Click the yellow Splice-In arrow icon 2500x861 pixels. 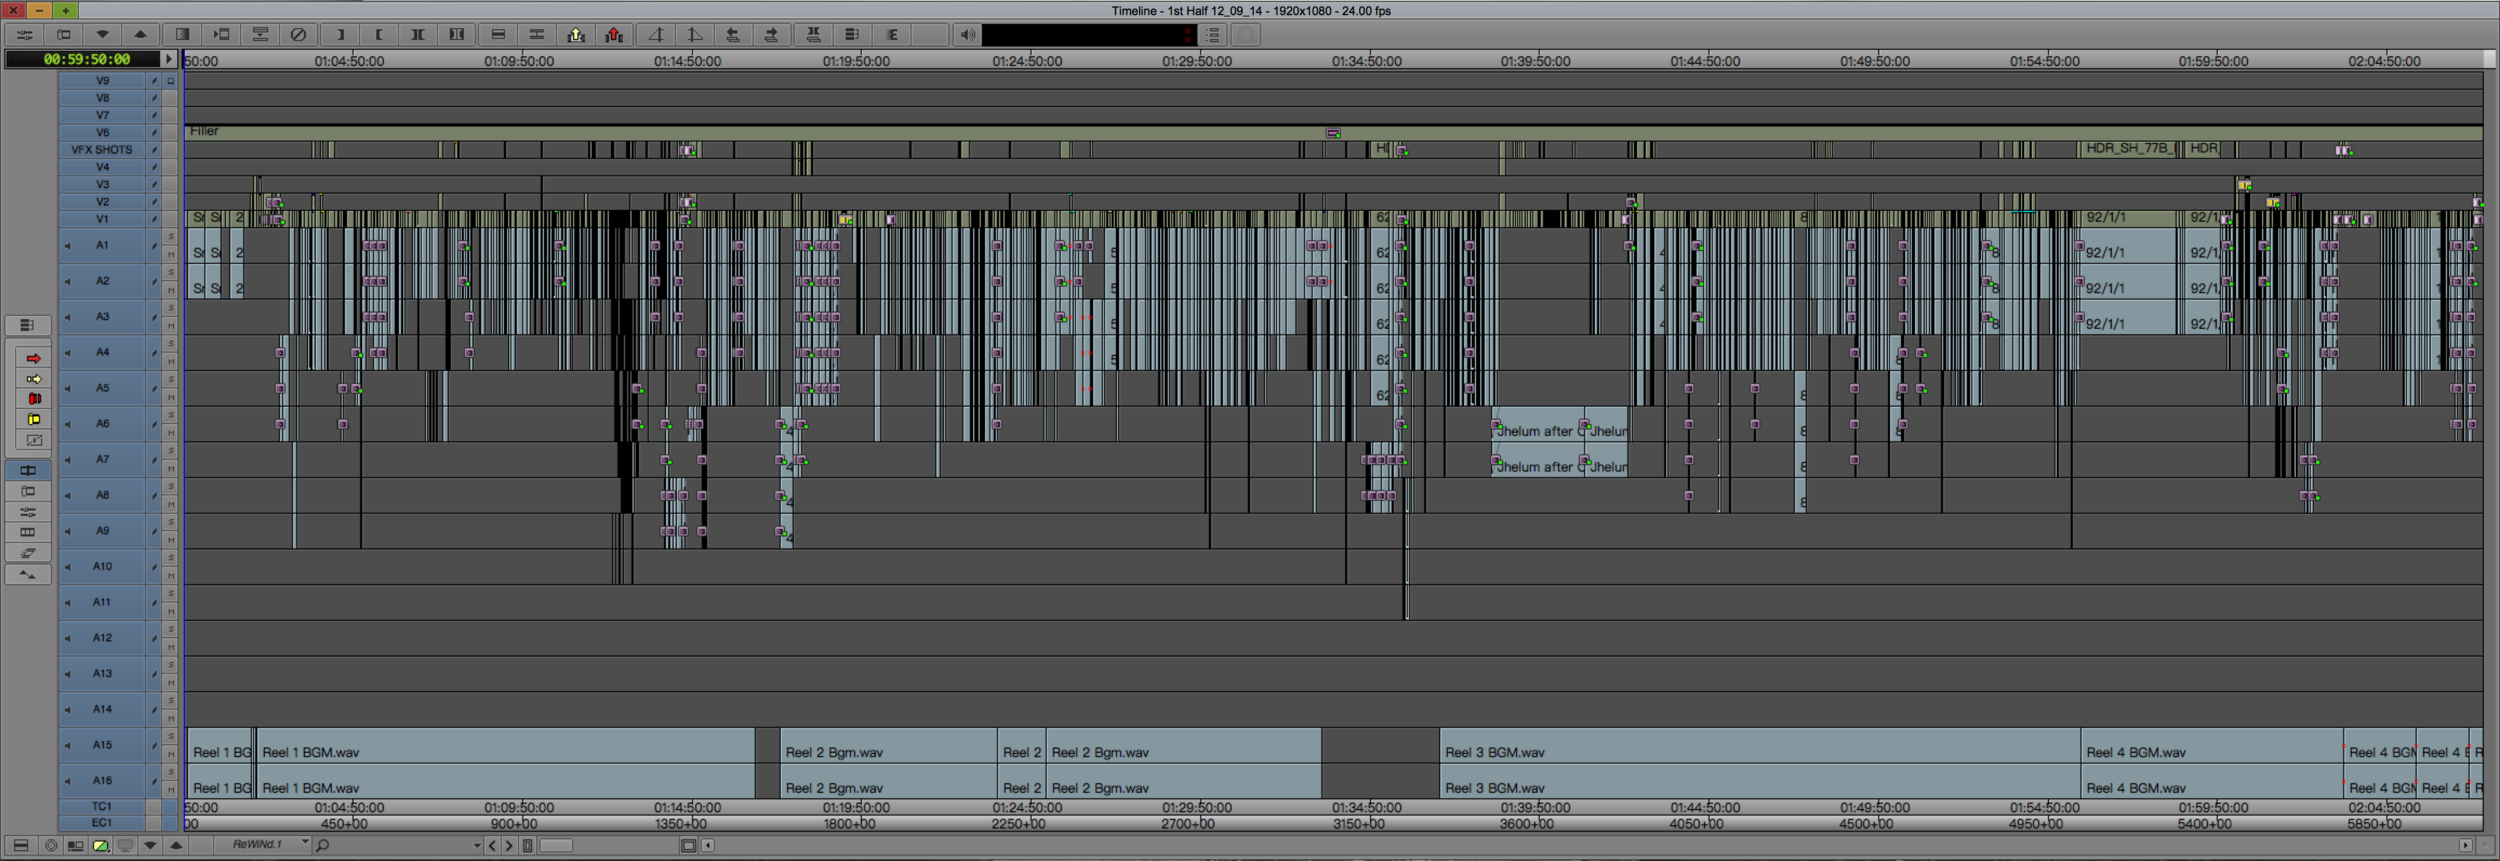click(576, 35)
